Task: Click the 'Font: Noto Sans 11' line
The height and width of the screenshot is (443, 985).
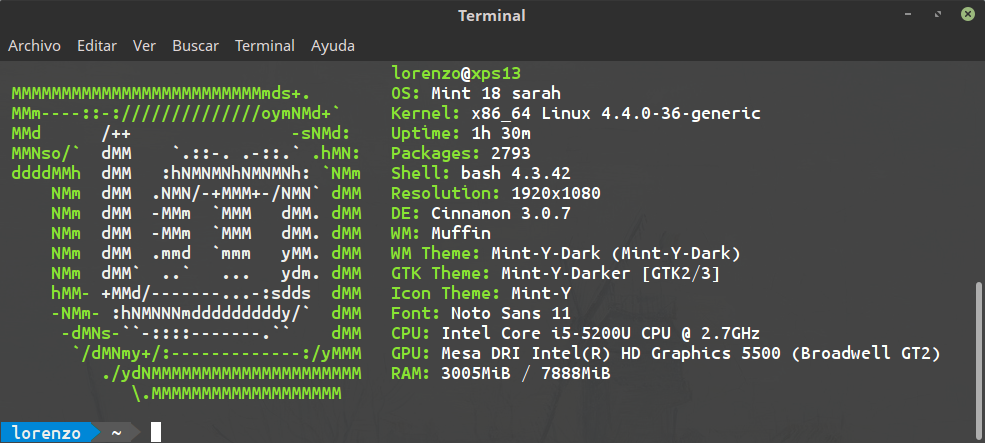Action: click(x=481, y=314)
